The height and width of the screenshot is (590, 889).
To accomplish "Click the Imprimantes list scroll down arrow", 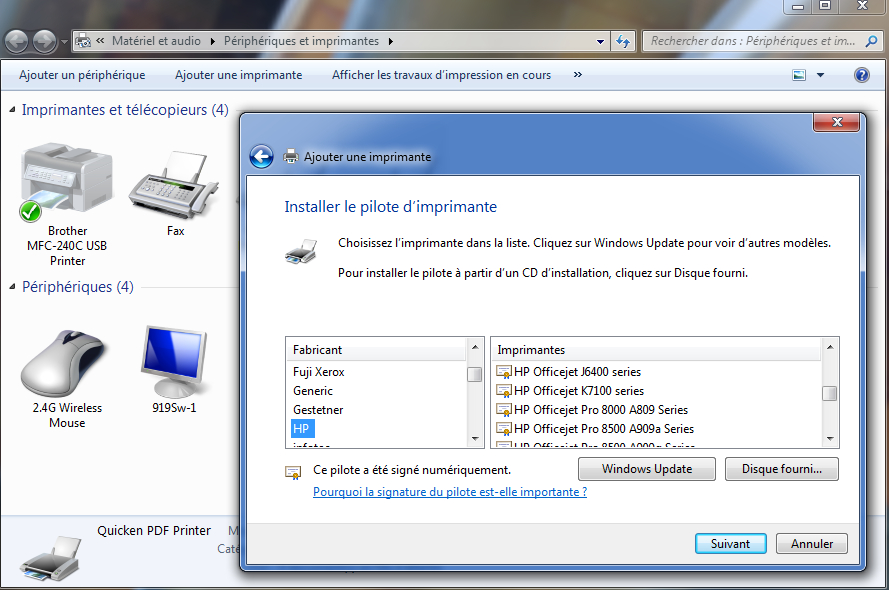I will (830, 439).
